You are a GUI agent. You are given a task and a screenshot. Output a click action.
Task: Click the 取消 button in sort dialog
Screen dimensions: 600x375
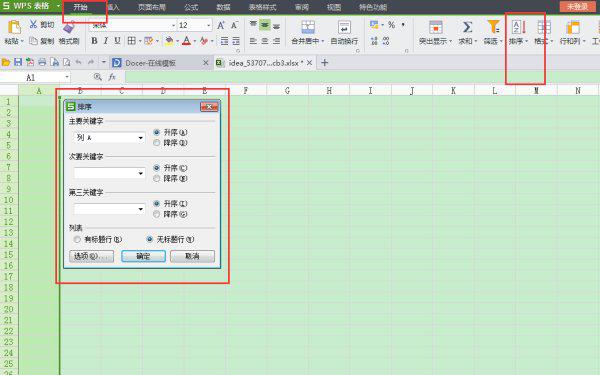[x=192, y=256]
